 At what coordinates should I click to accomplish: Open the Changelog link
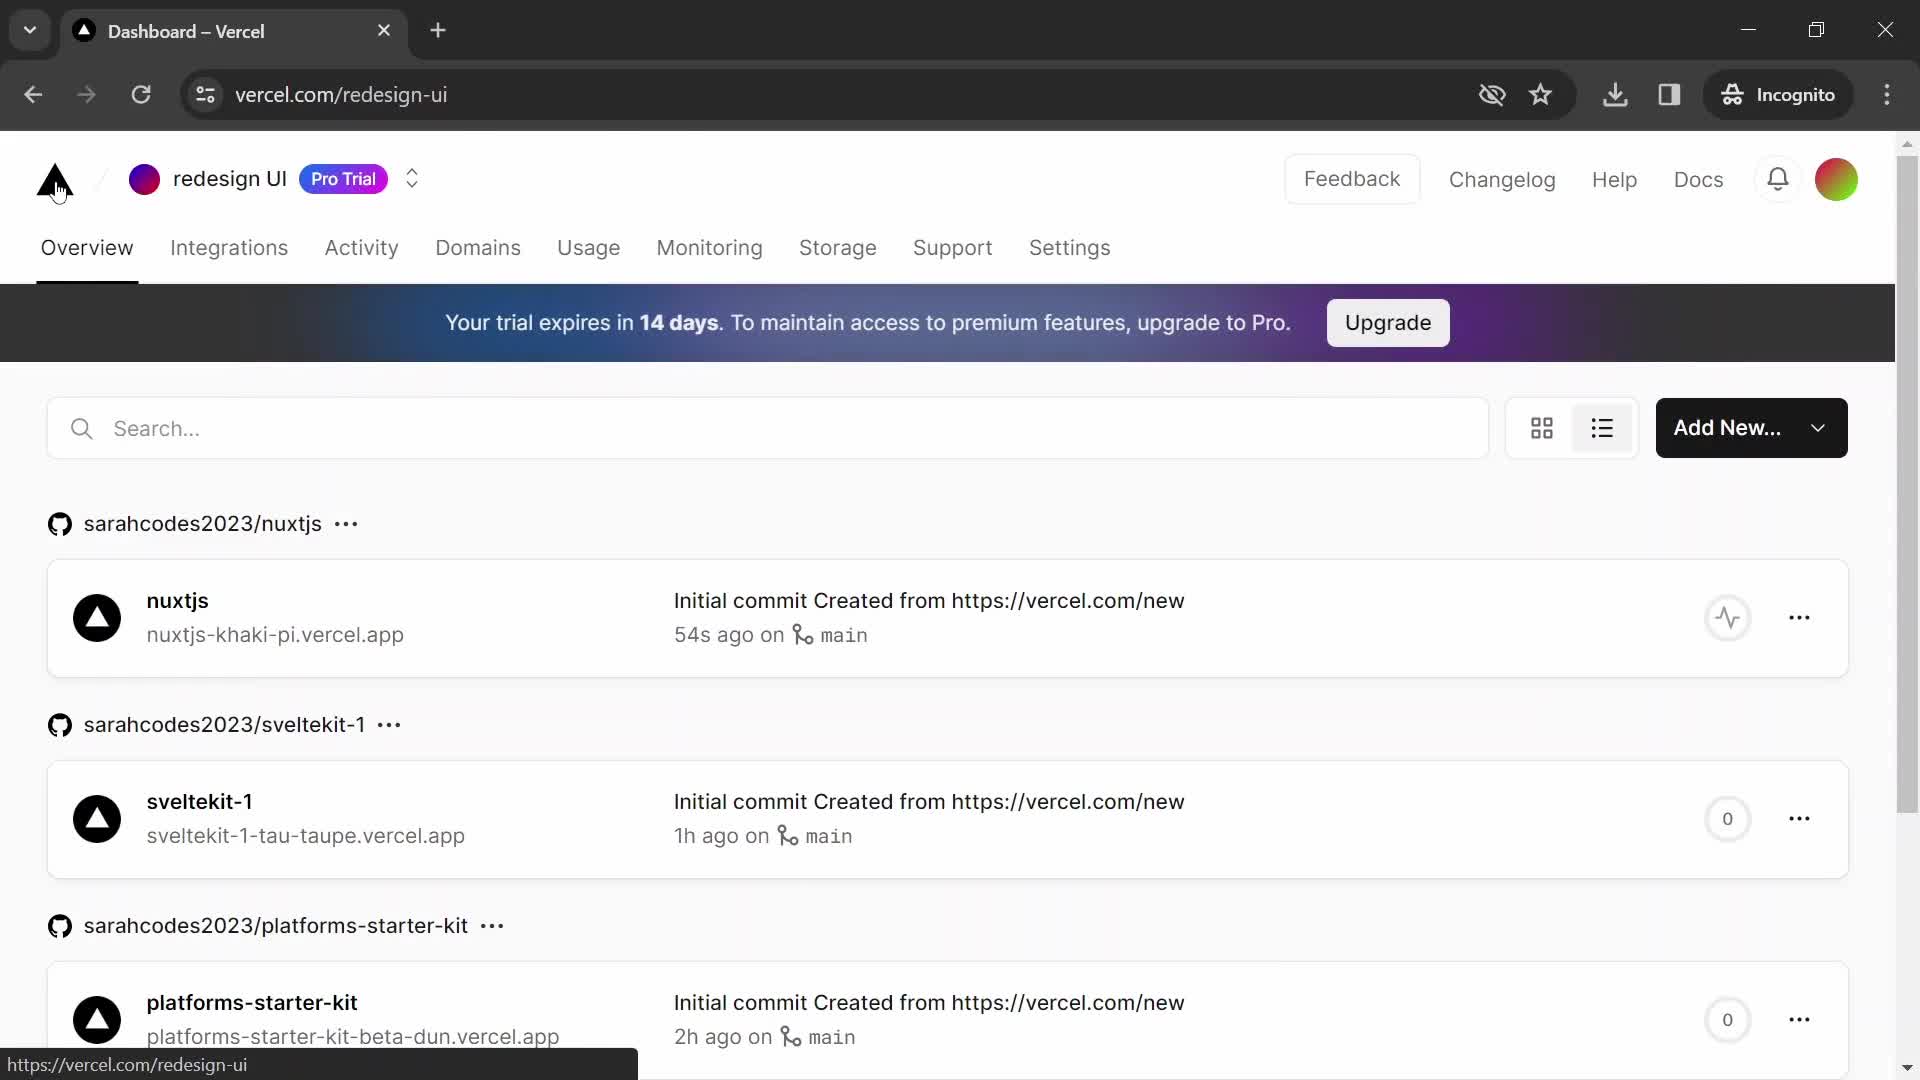[x=1502, y=180]
